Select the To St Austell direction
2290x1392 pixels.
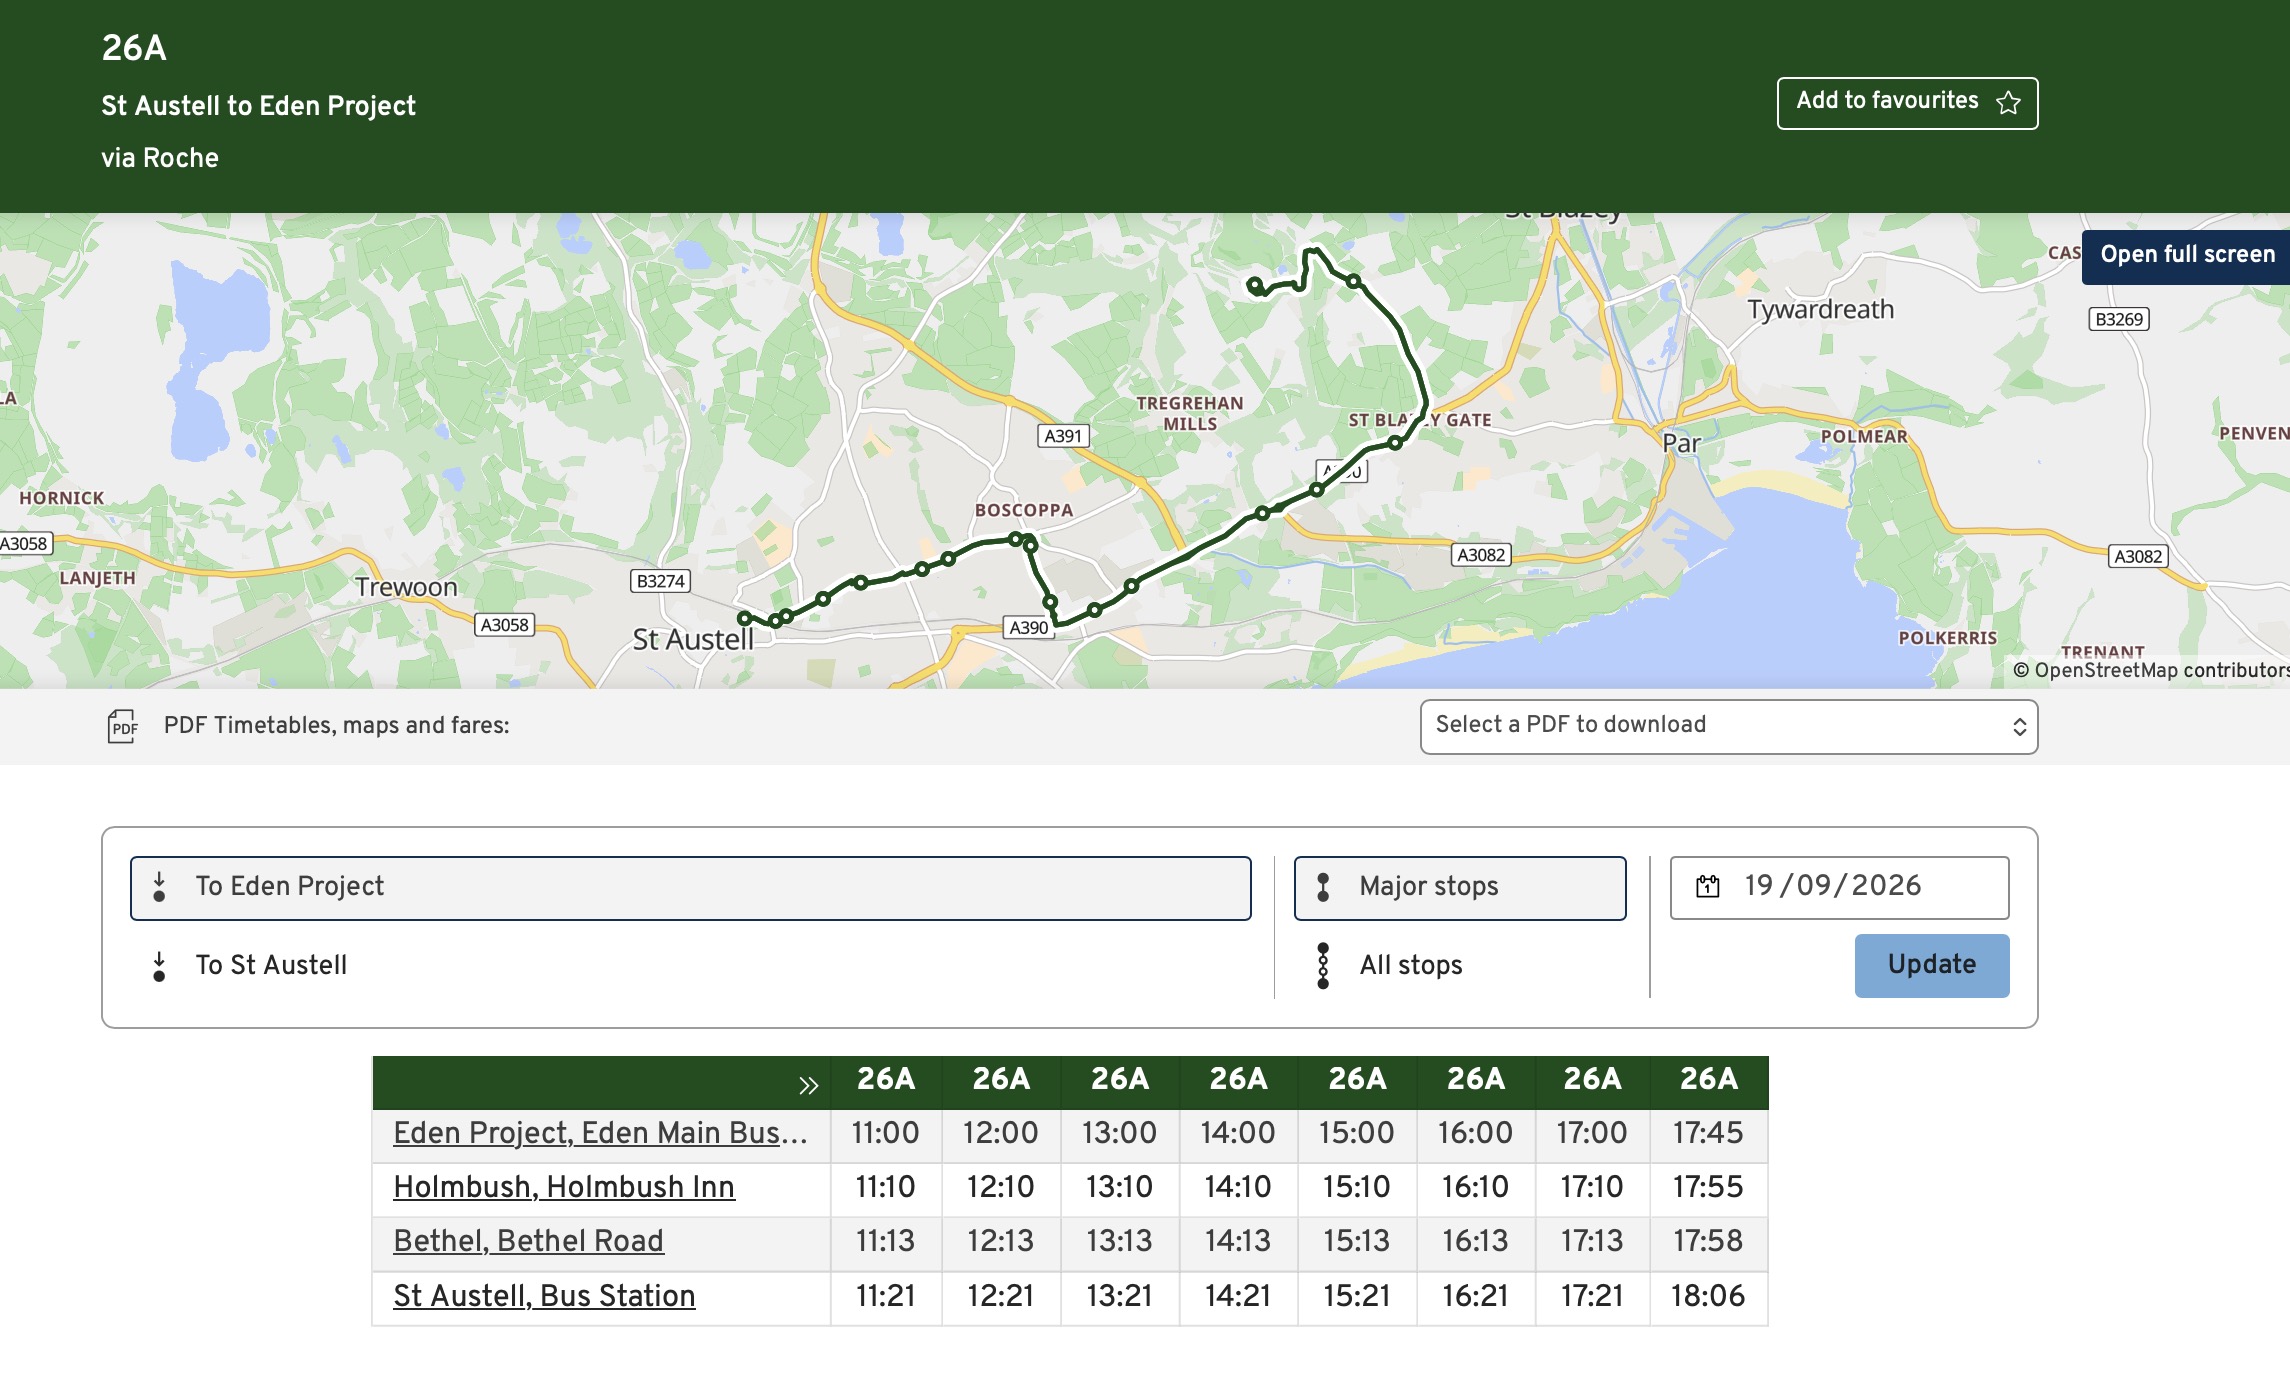point(690,966)
